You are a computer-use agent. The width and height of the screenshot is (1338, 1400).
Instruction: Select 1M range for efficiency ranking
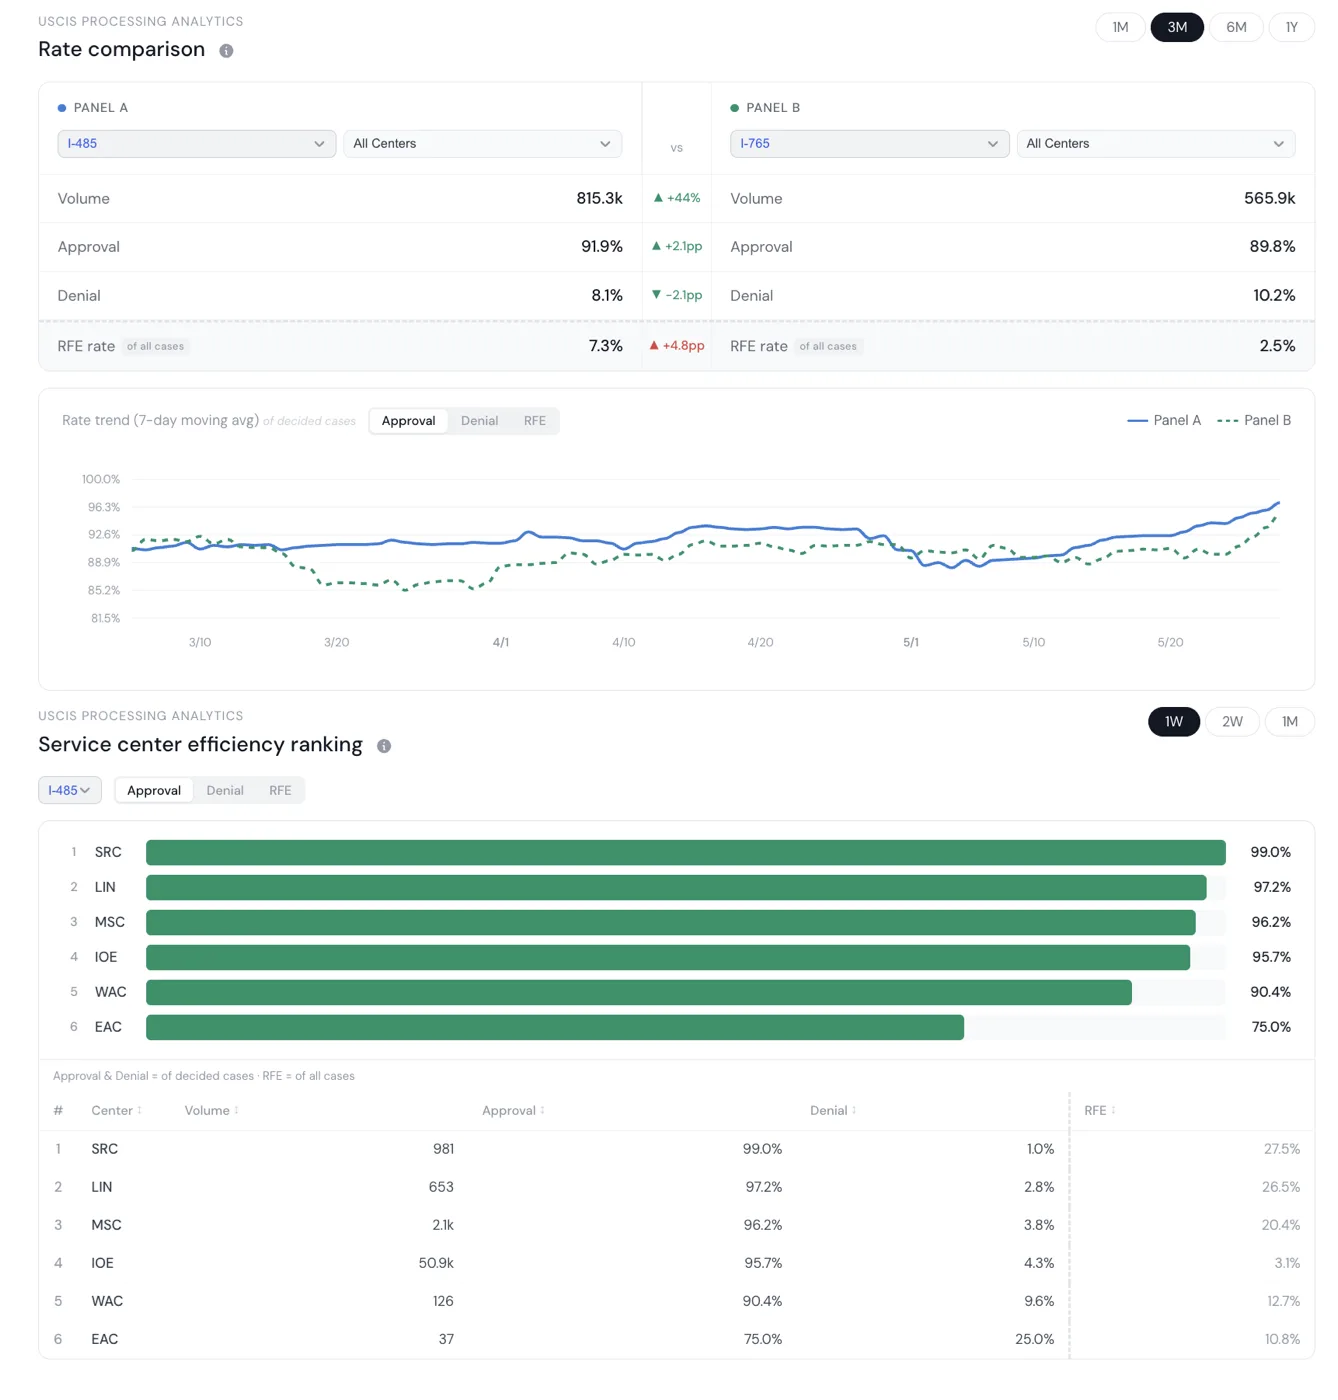[1289, 721]
